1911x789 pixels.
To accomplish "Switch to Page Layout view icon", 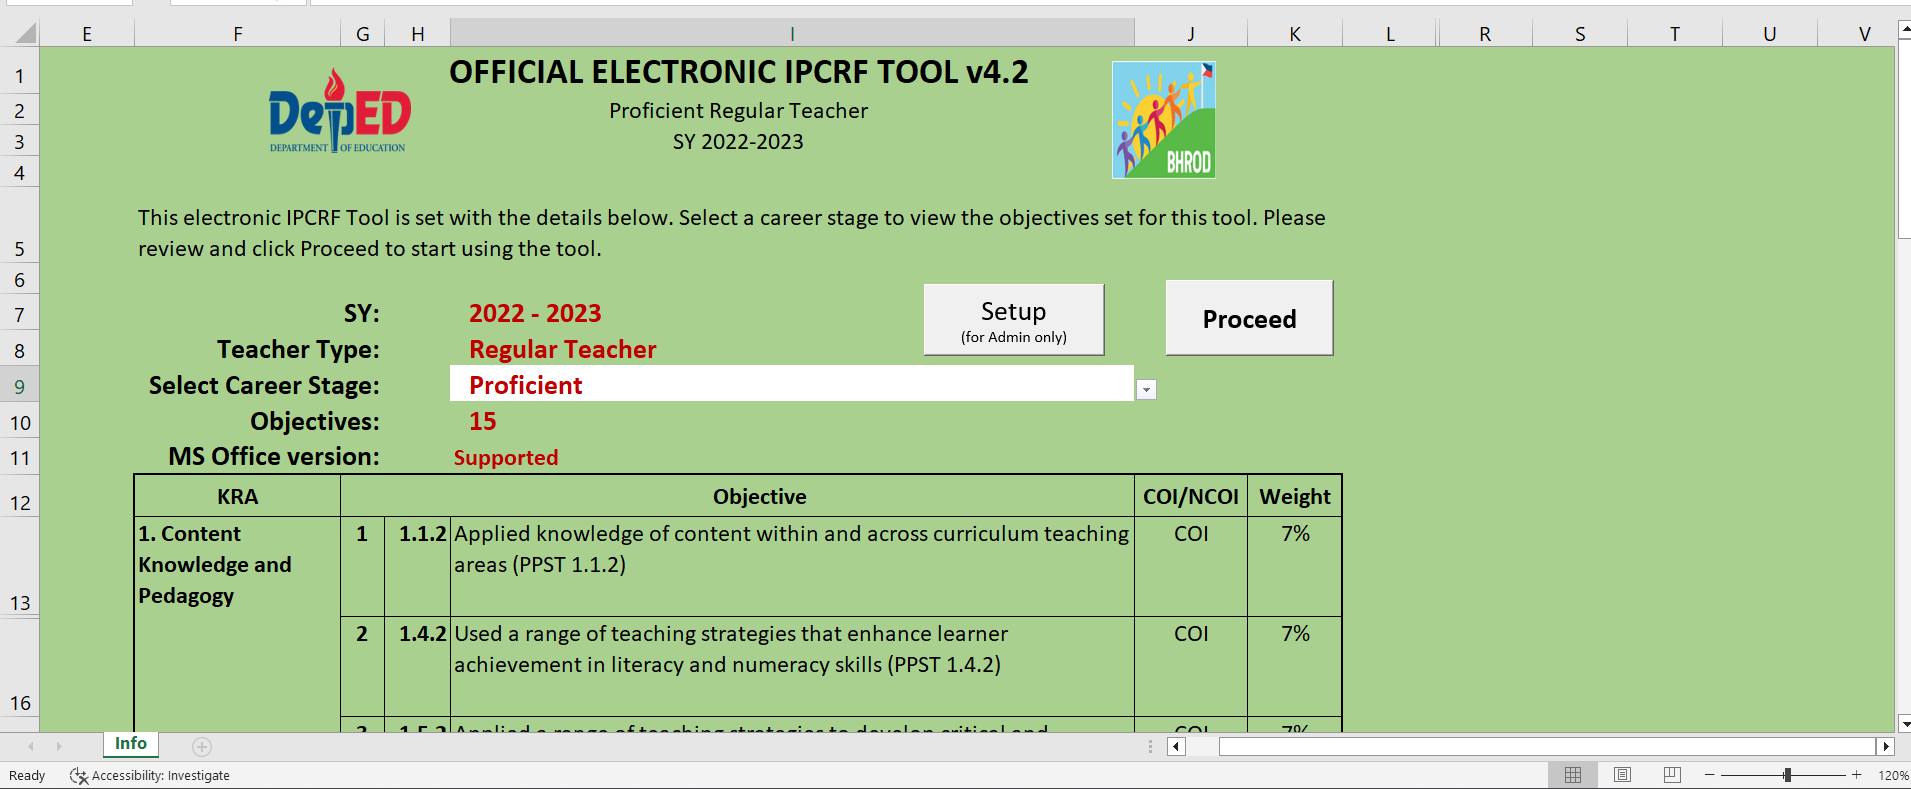I will click(1622, 775).
